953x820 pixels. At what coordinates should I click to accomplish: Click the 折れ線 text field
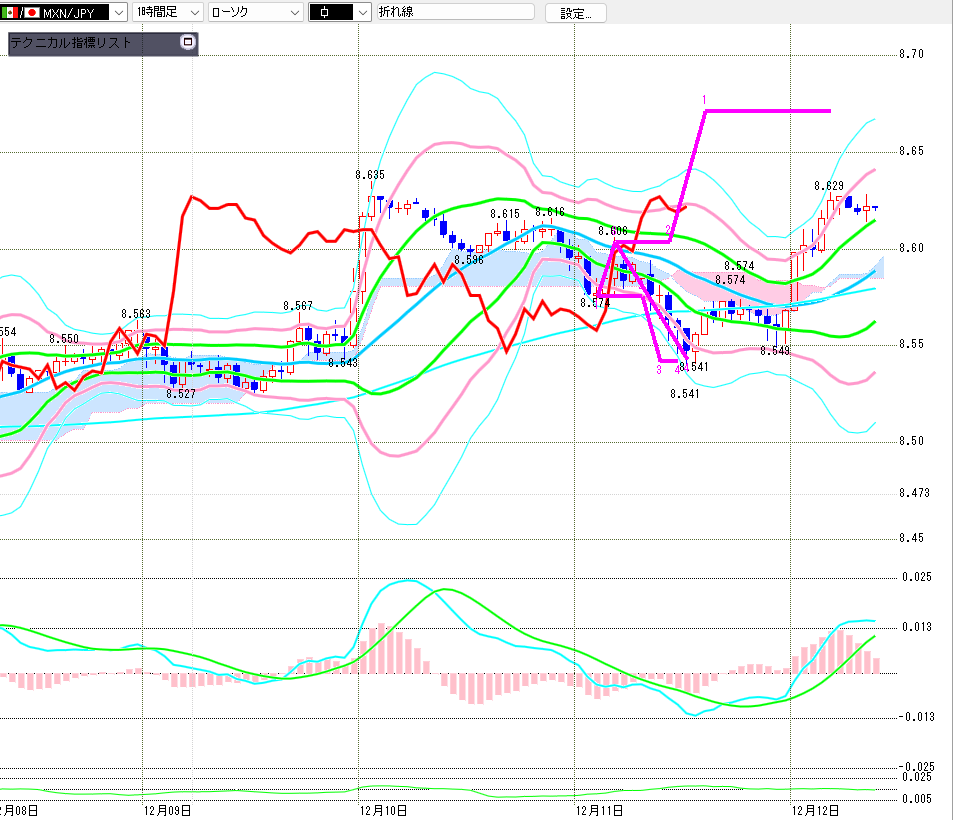pos(455,13)
